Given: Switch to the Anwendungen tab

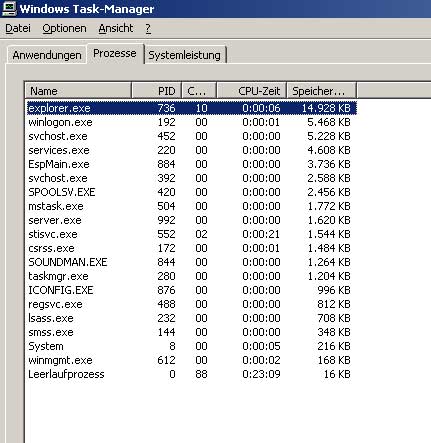Looking at the screenshot, I should 47,55.
